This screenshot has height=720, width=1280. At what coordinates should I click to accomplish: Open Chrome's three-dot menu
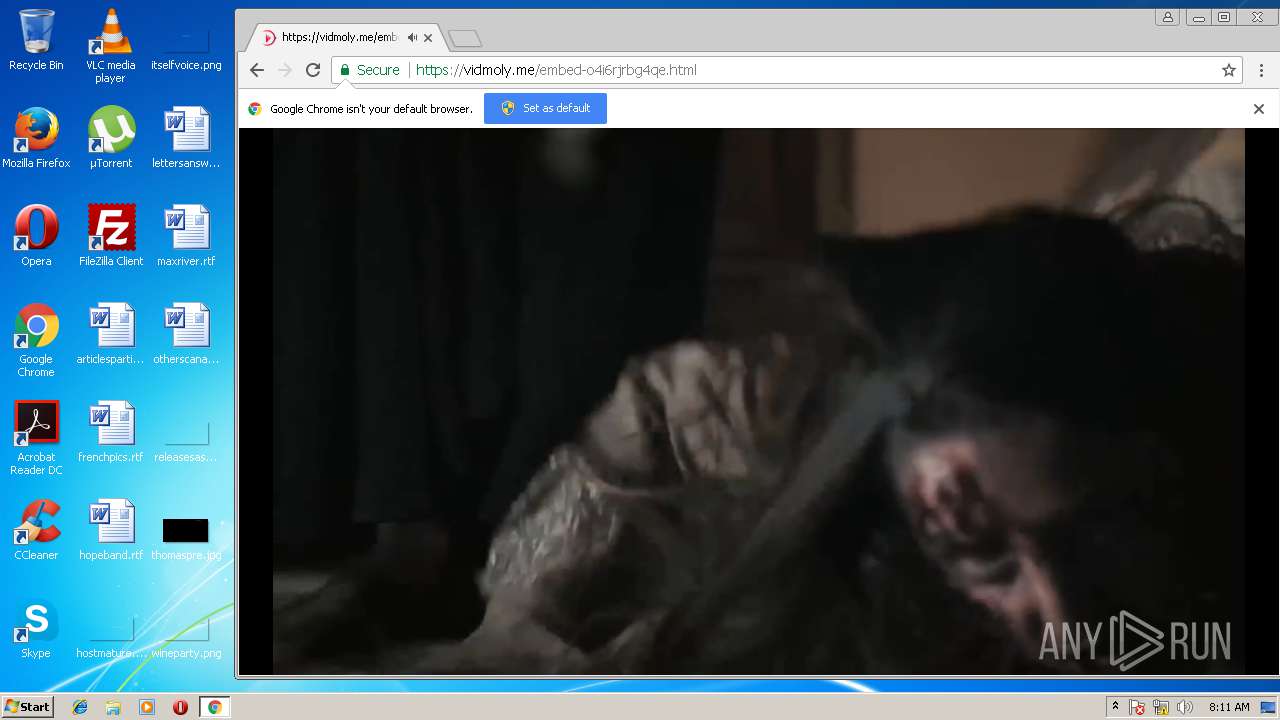1261,70
